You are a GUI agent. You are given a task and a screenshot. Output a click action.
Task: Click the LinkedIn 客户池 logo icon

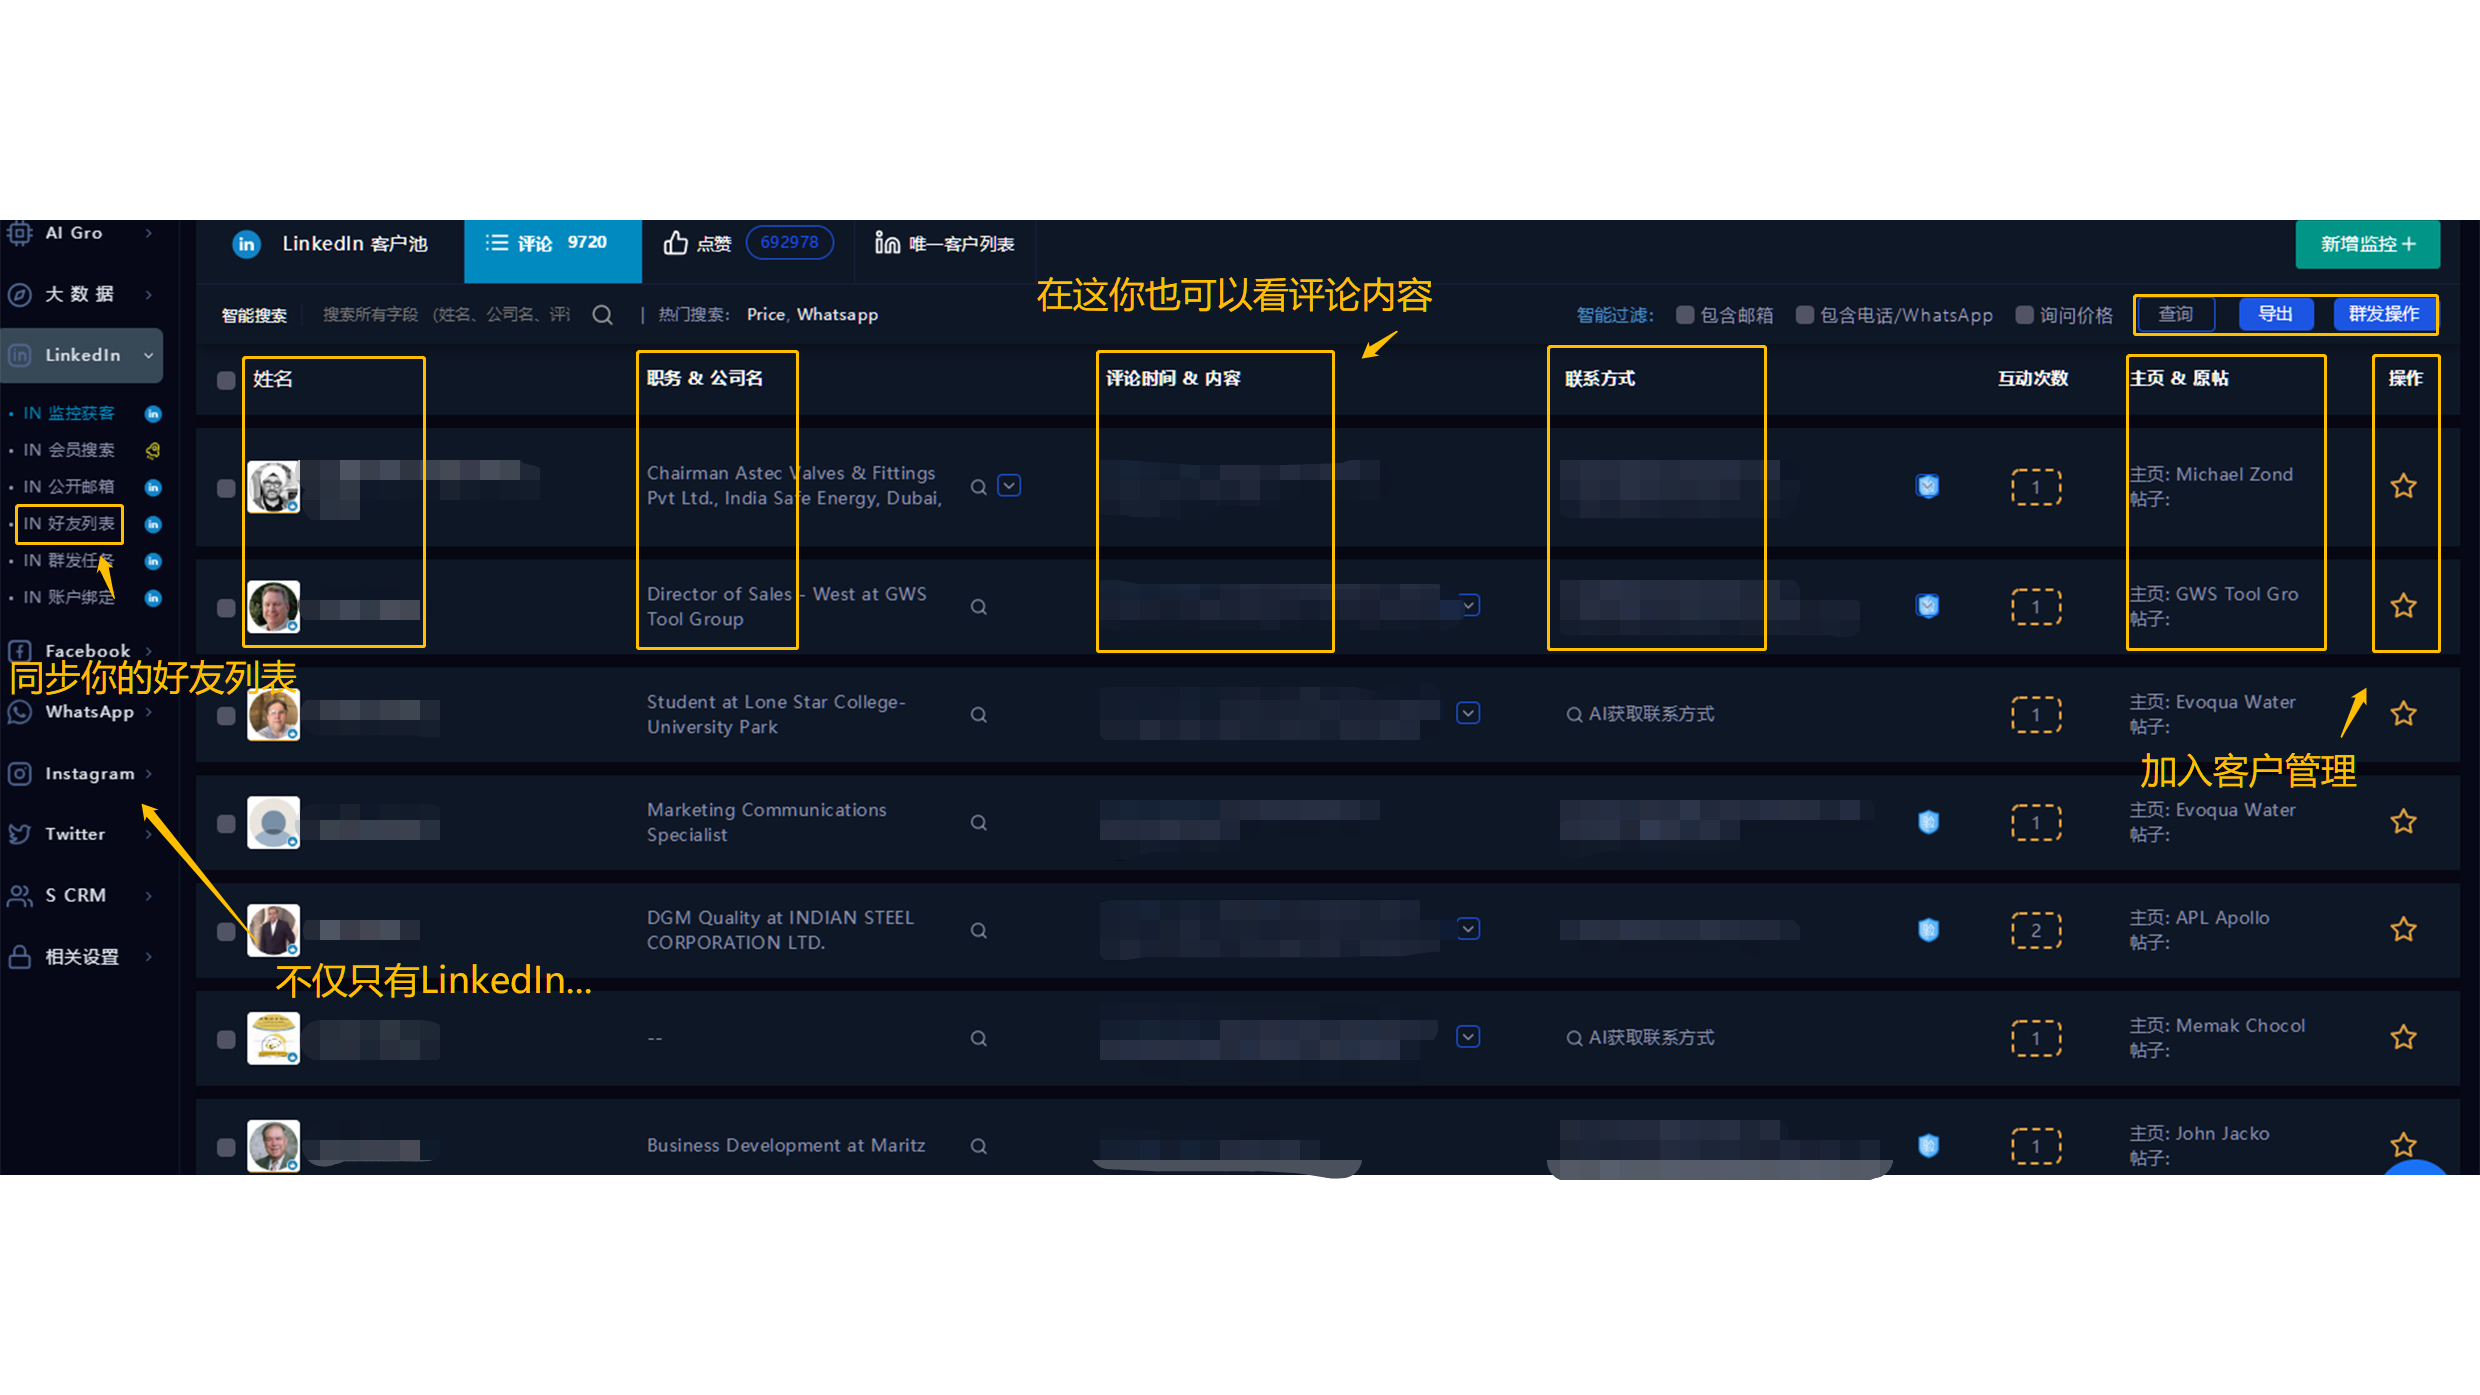[246, 244]
